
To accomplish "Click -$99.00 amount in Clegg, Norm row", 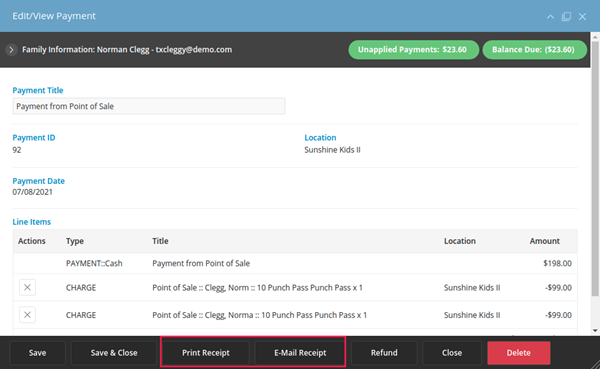I will [x=558, y=287].
